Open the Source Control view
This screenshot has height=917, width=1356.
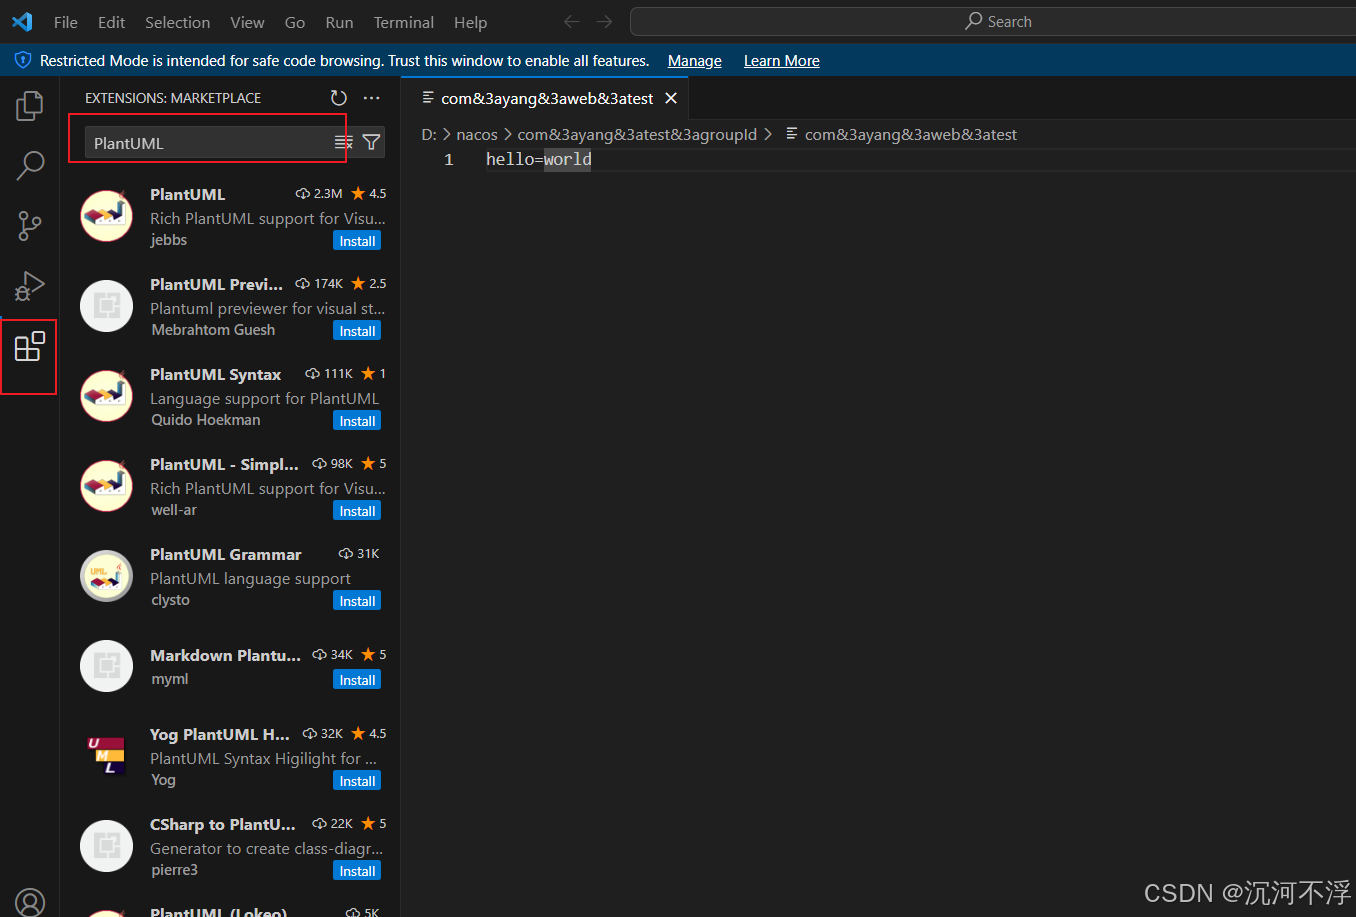coord(30,226)
